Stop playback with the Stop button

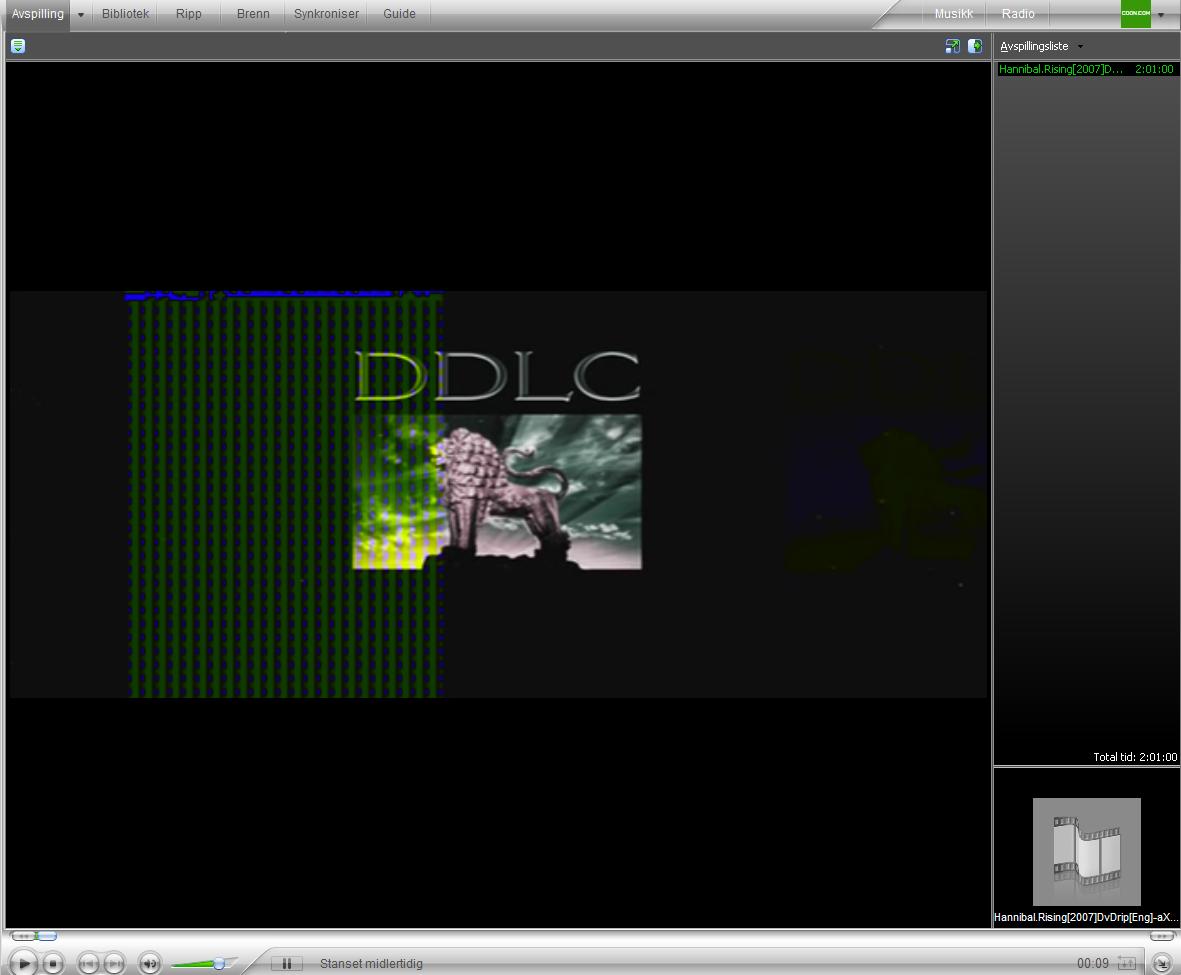[x=53, y=964]
